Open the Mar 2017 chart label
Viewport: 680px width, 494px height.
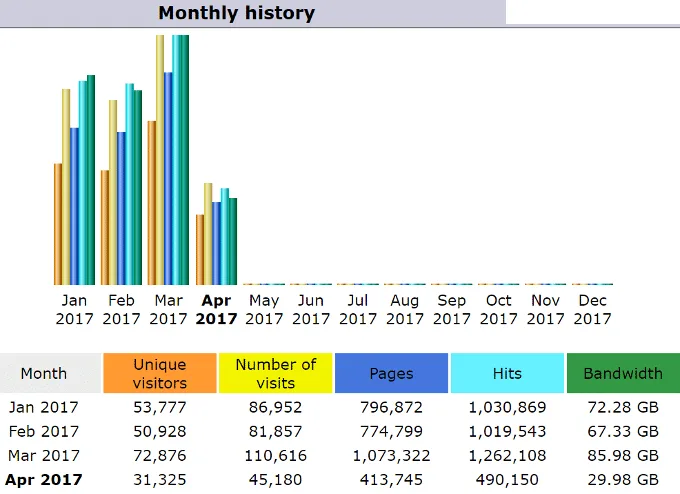pyautogui.click(x=168, y=309)
